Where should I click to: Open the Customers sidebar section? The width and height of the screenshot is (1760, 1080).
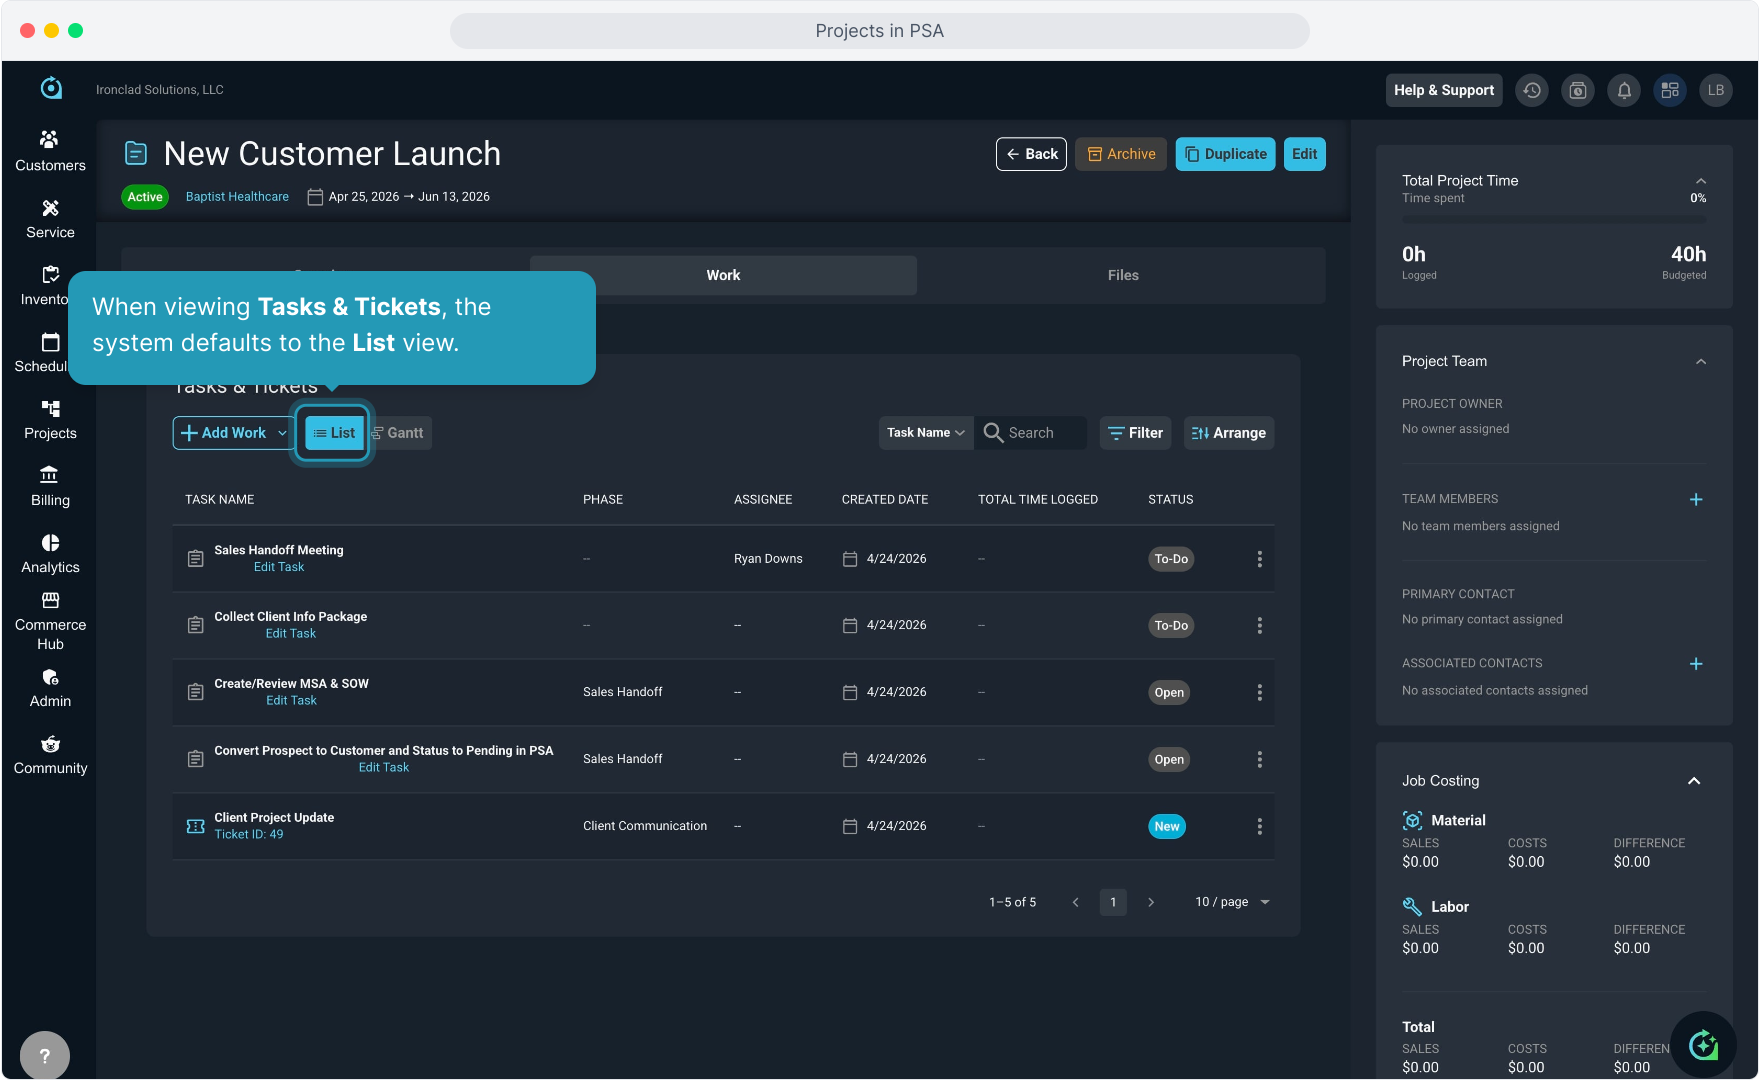(x=50, y=151)
